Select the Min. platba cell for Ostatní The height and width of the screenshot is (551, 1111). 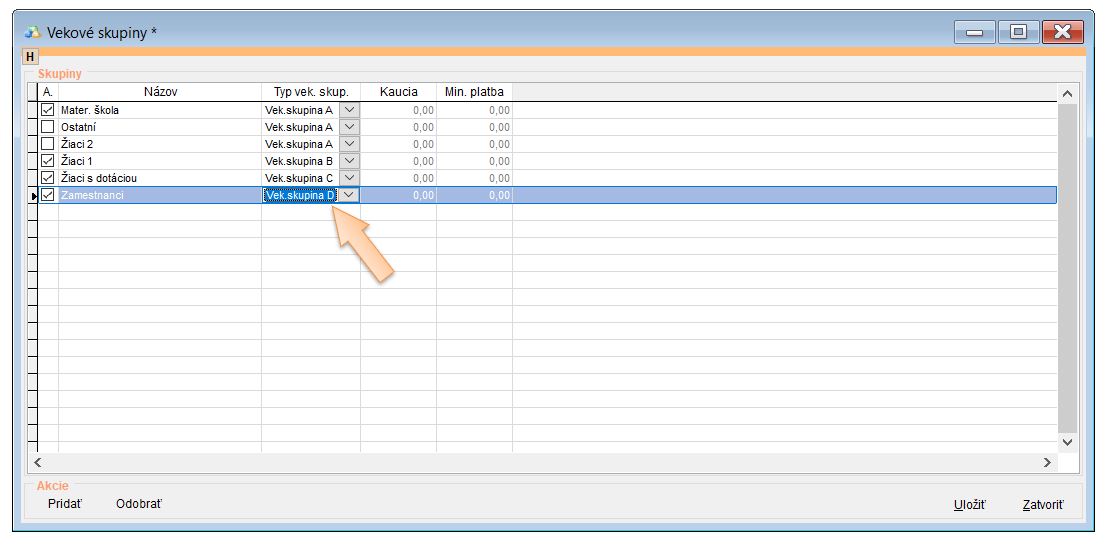[x=474, y=127]
